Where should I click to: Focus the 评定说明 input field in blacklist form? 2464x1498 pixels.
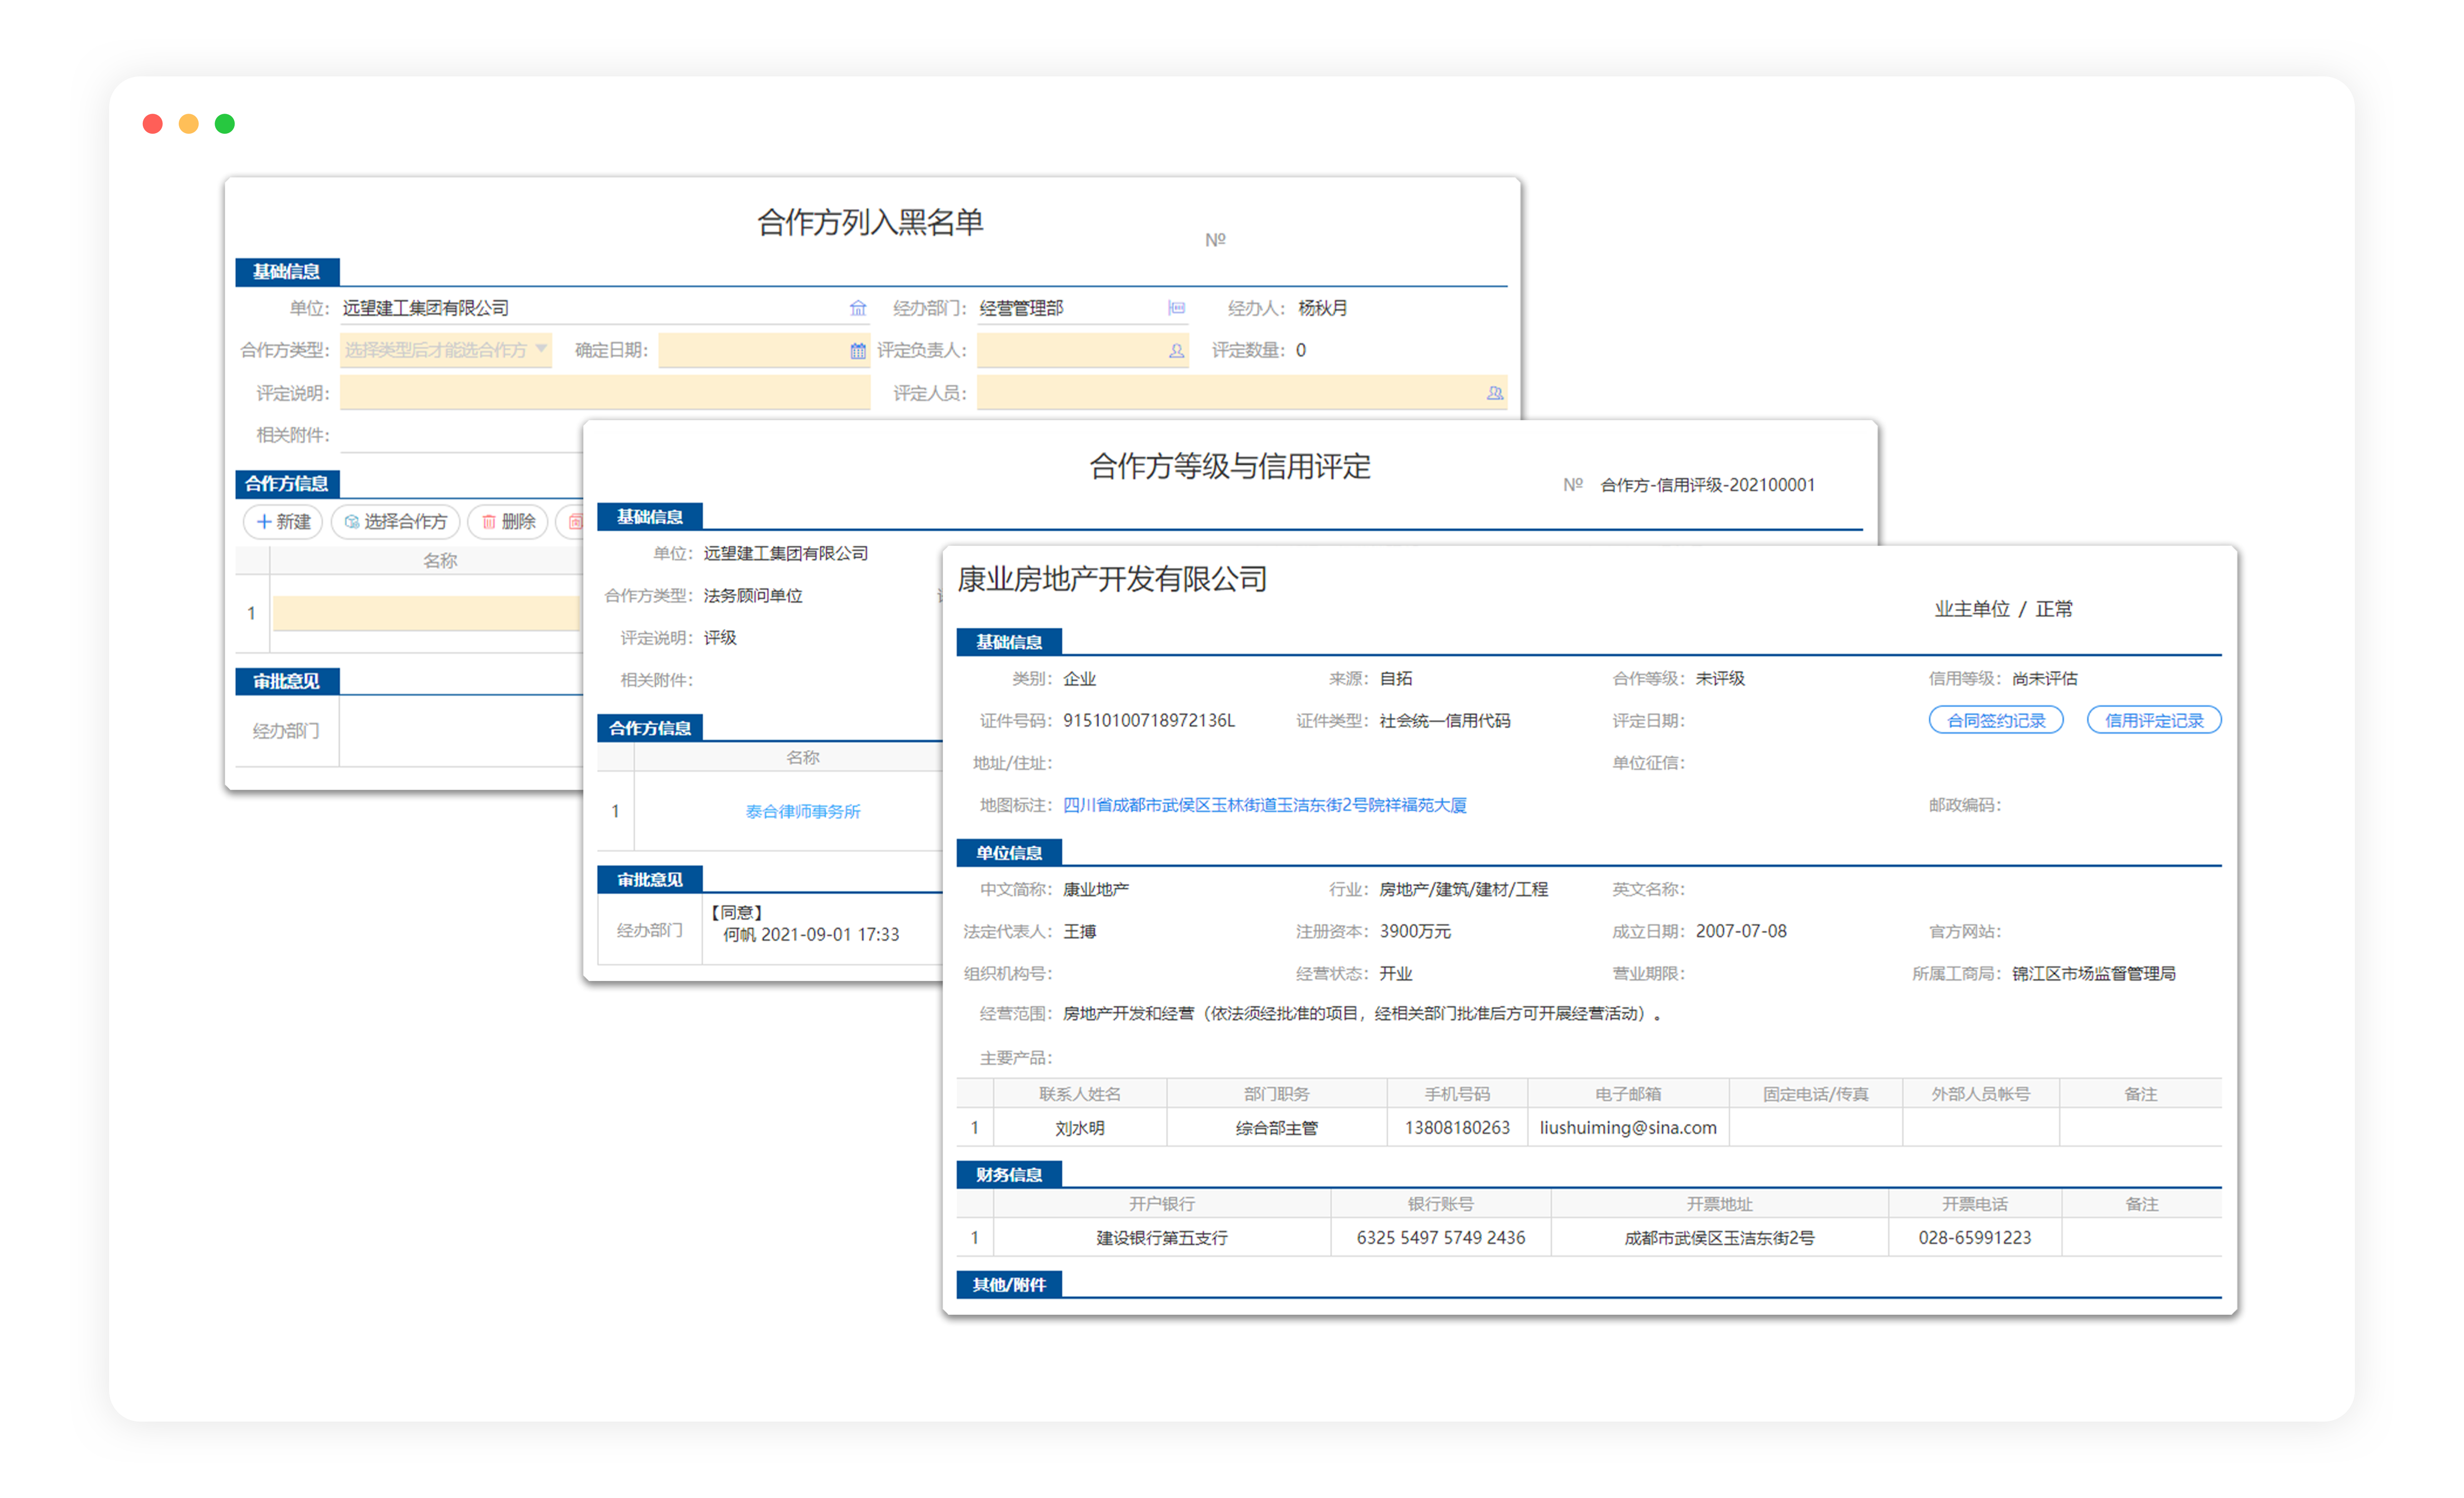coord(604,393)
